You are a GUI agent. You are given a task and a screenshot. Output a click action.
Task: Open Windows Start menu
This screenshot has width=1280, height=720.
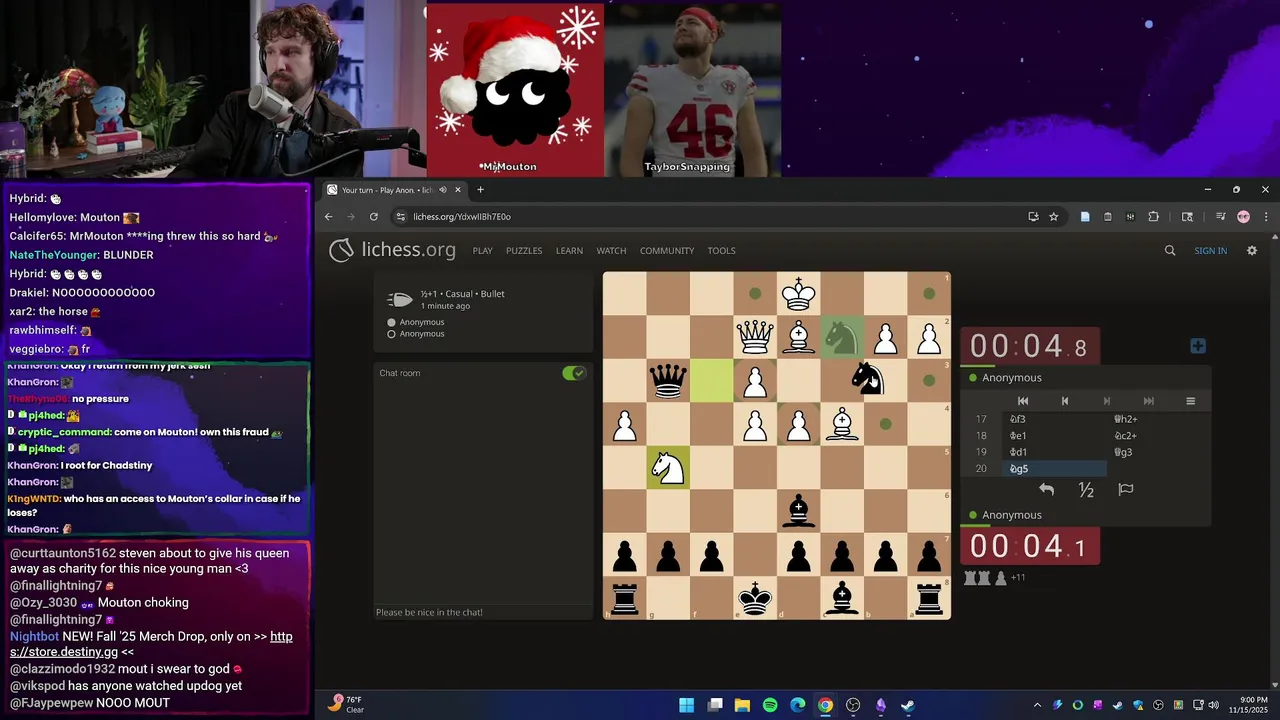(686, 705)
